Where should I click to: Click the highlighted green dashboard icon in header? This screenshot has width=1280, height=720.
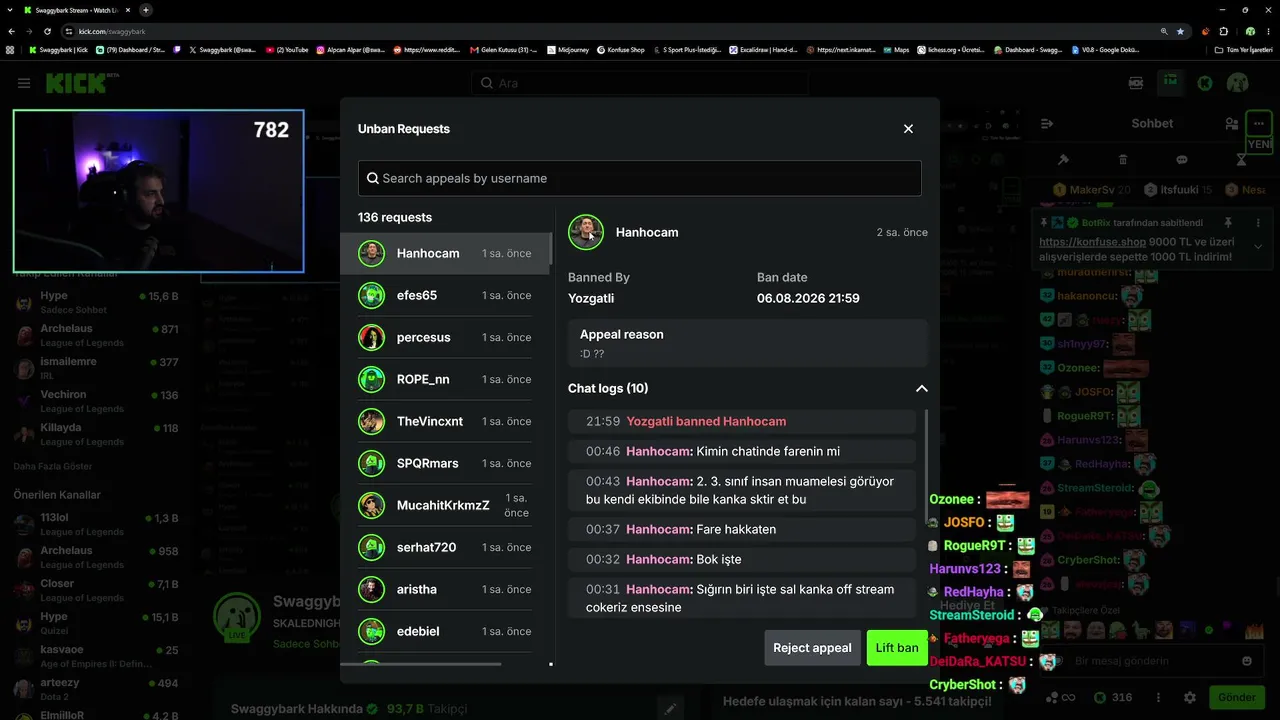(x=1171, y=83)
